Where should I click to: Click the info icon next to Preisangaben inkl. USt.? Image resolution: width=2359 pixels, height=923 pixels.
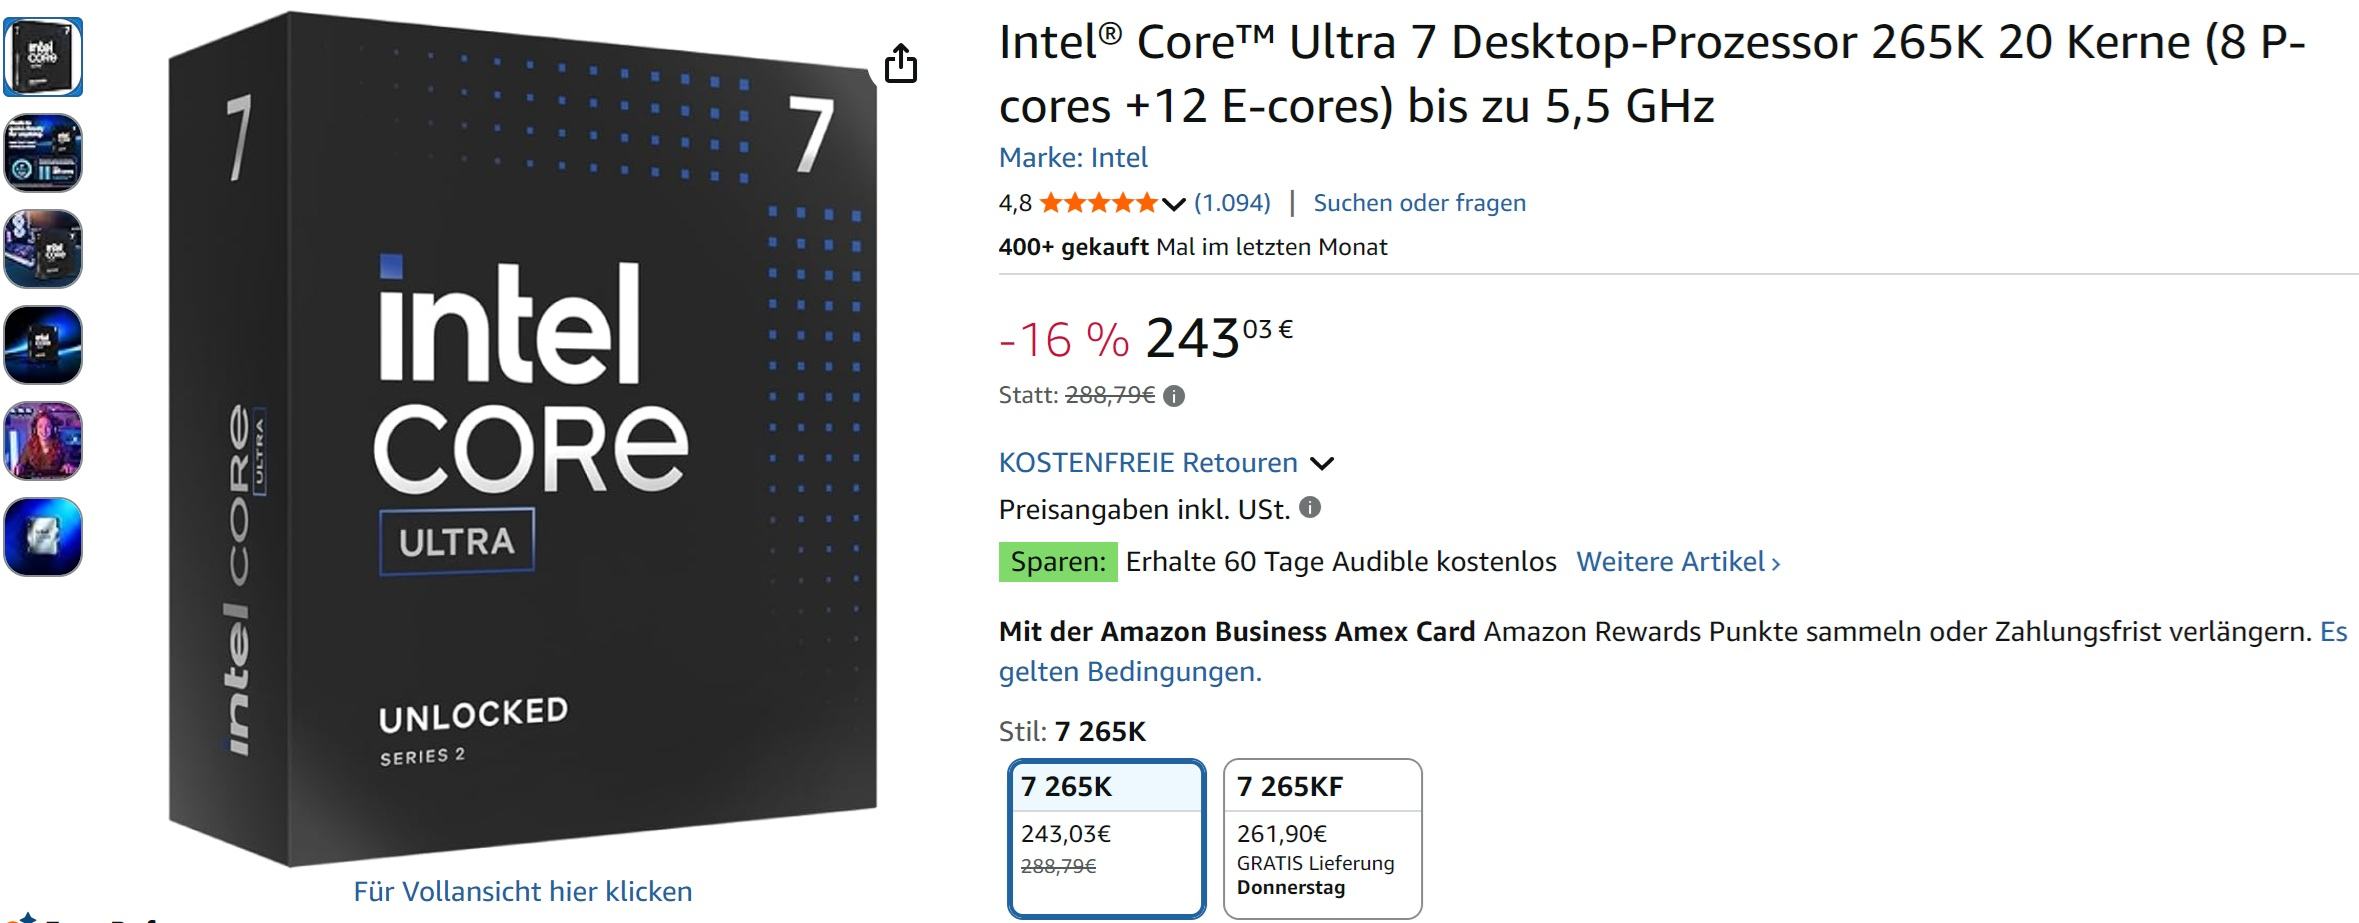click(x=1309, y=508)
